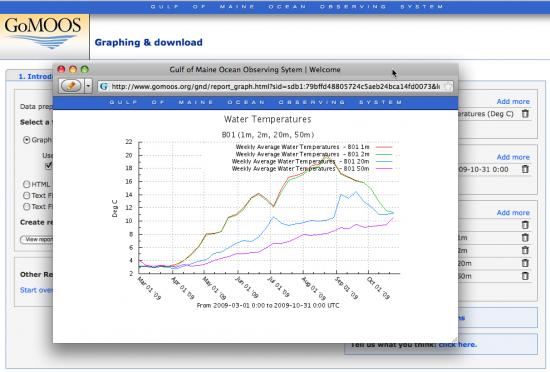Select the first Text F radio button
The image size is (550, 372).
26,195
